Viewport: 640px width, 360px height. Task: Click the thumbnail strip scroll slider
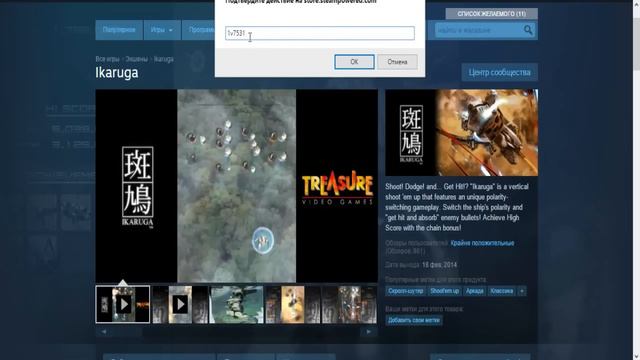pyautogui.click(x=127, y=332)
